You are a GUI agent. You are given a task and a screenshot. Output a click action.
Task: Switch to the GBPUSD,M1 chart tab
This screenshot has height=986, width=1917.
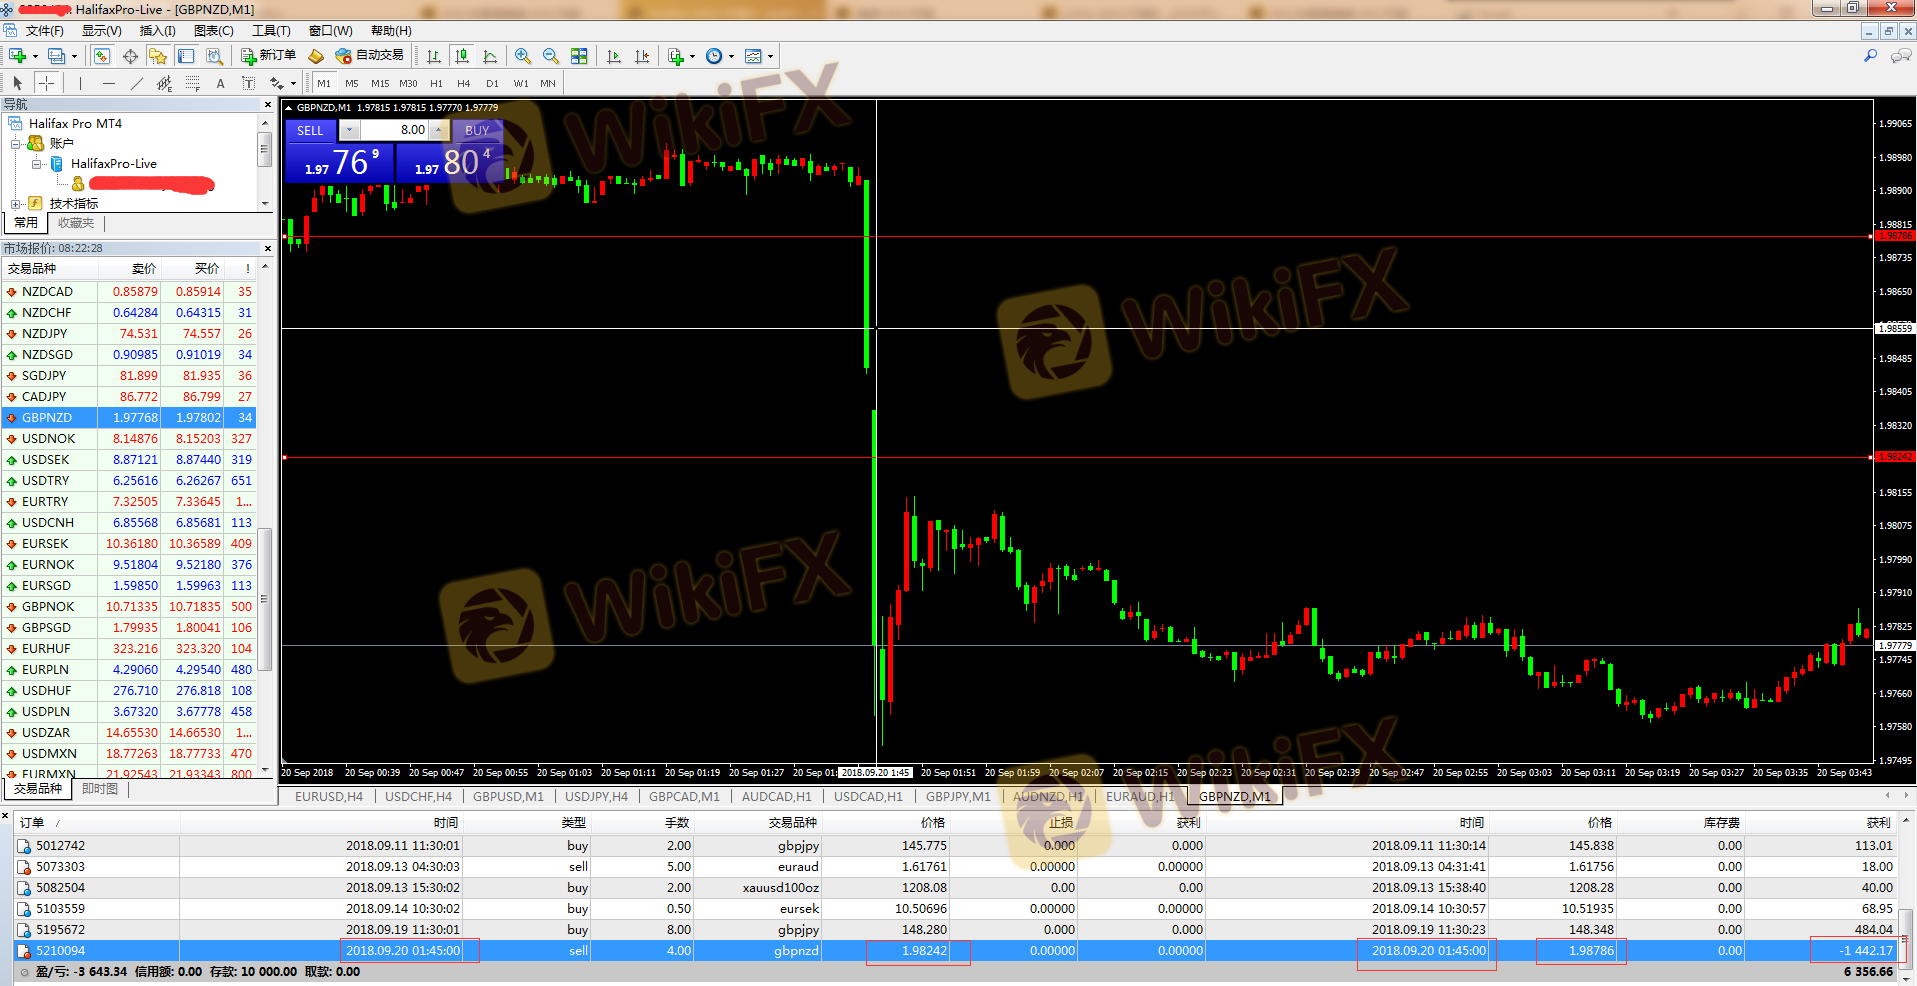pyautogui.click(x=508, y=796)
